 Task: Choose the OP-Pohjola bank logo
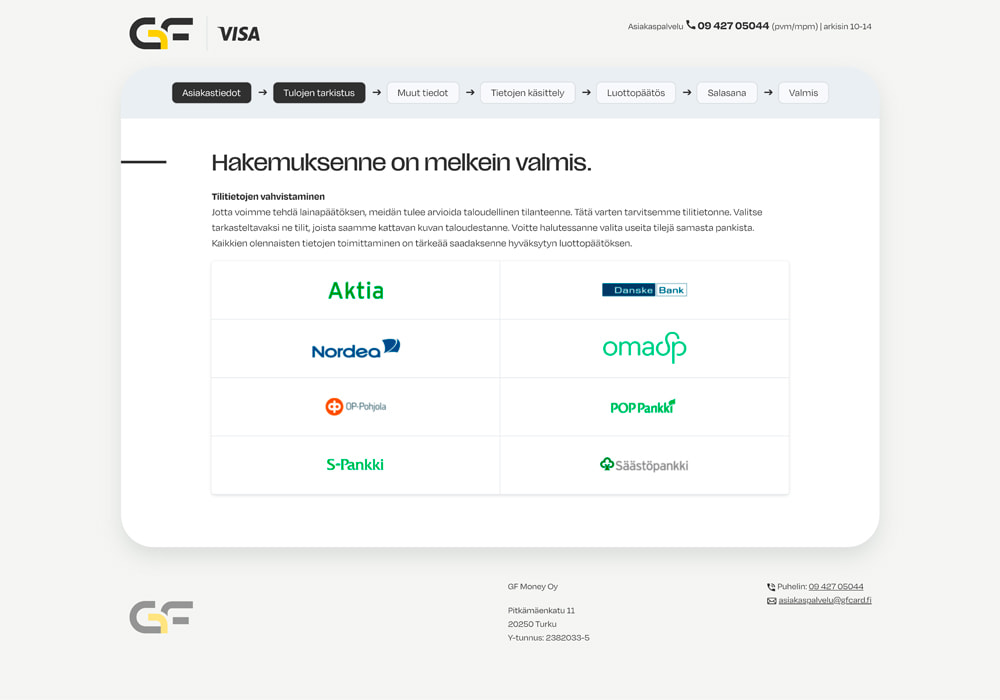355,407
